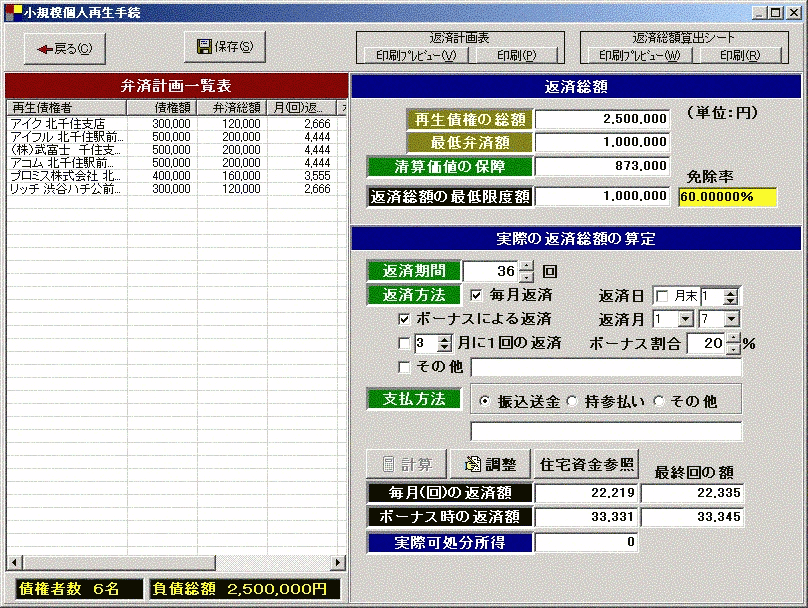Open the second 返済月 dropdown showing 7
Image resolution: width=808 pixels, height=608 pixels.
click(x=732, y=319)
